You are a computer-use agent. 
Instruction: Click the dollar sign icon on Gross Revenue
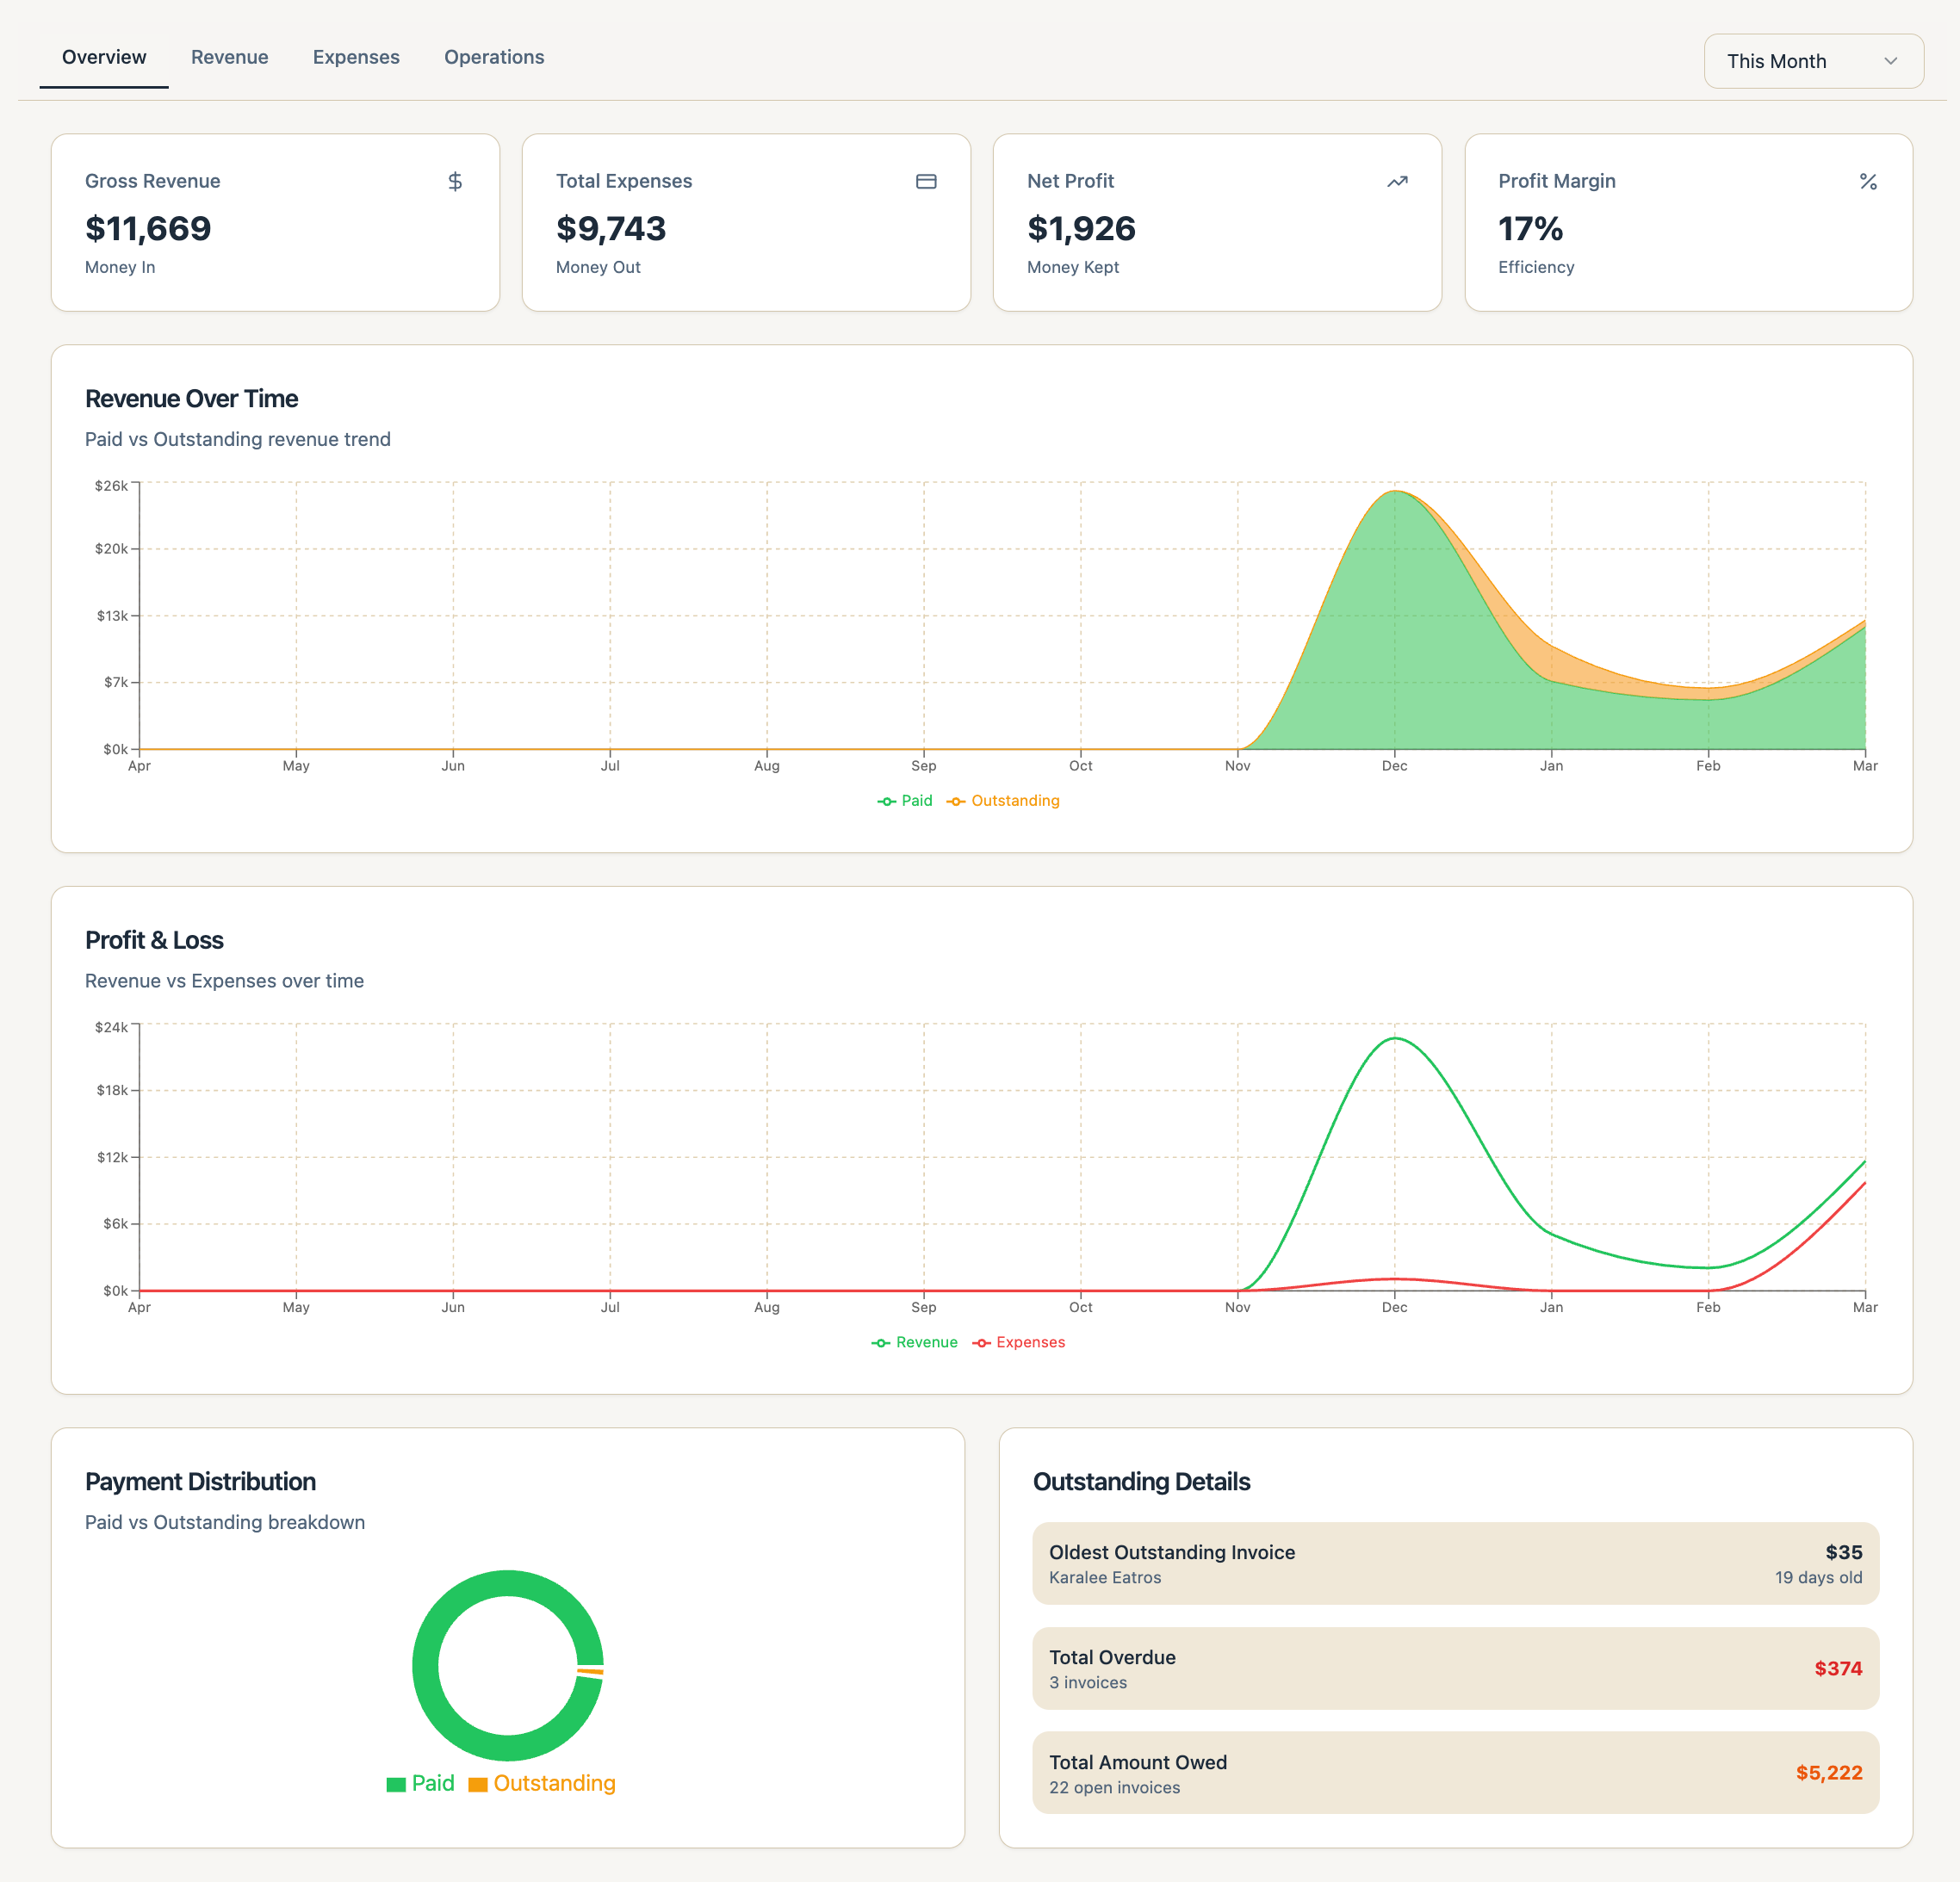[x=455, y=181]
